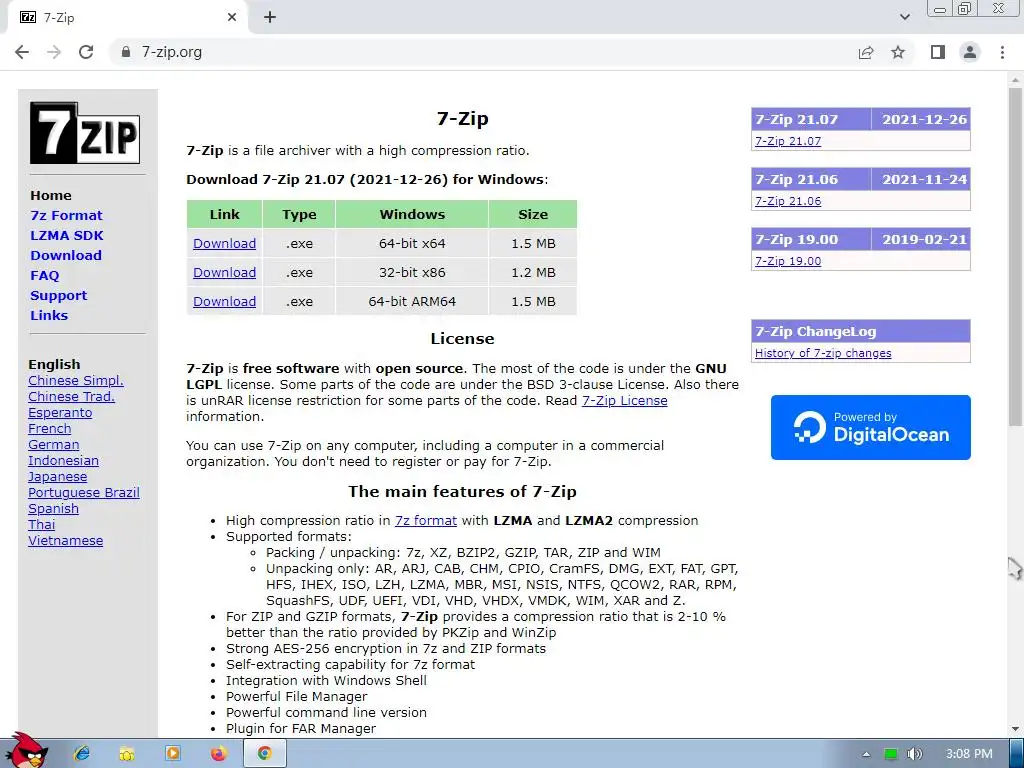Screen dimensions: 1024x768
Task: Reload the 7-zip.org page
Action: click(x=86, y=52)
